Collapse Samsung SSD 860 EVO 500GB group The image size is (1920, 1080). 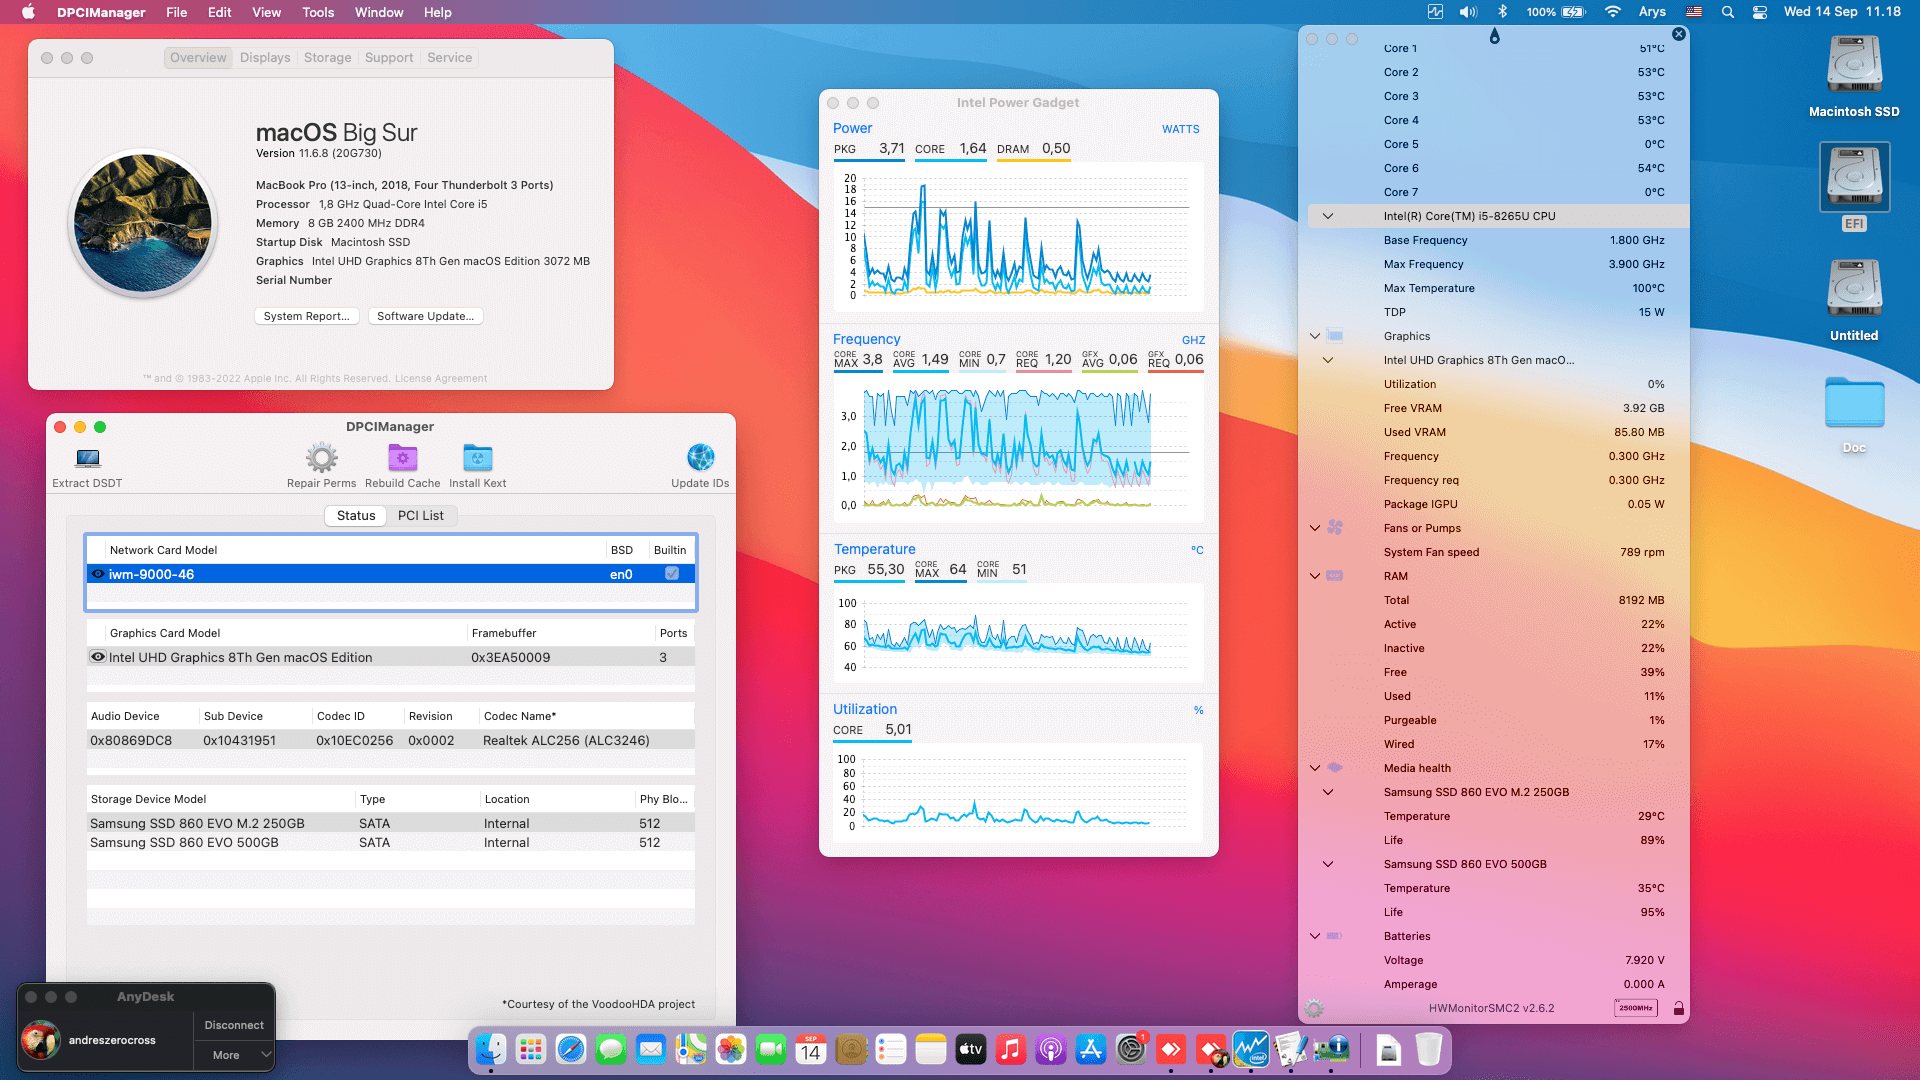point(1328,864)
